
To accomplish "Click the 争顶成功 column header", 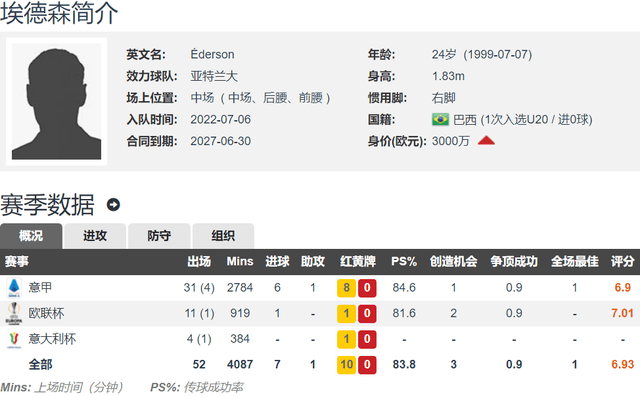I will coord(514,261).
